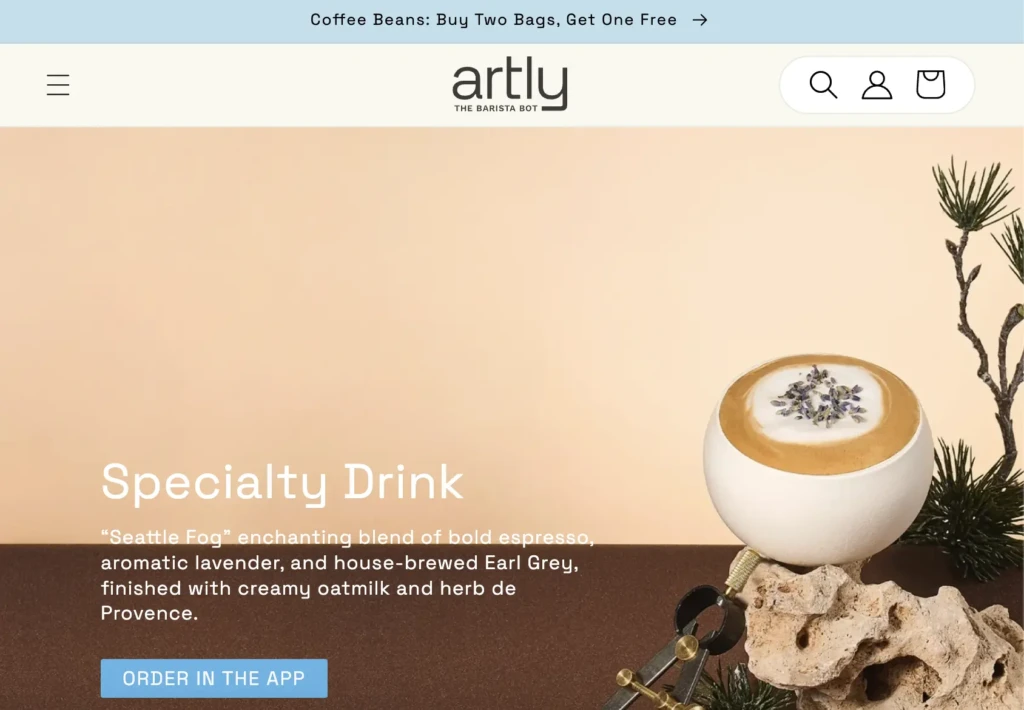Click the arrow in the announcement bar

click(x=700, y=20)
